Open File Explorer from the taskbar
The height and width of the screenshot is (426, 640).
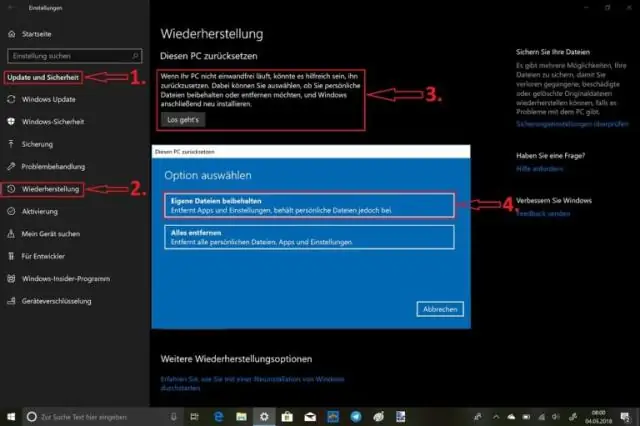pos(241,415)
